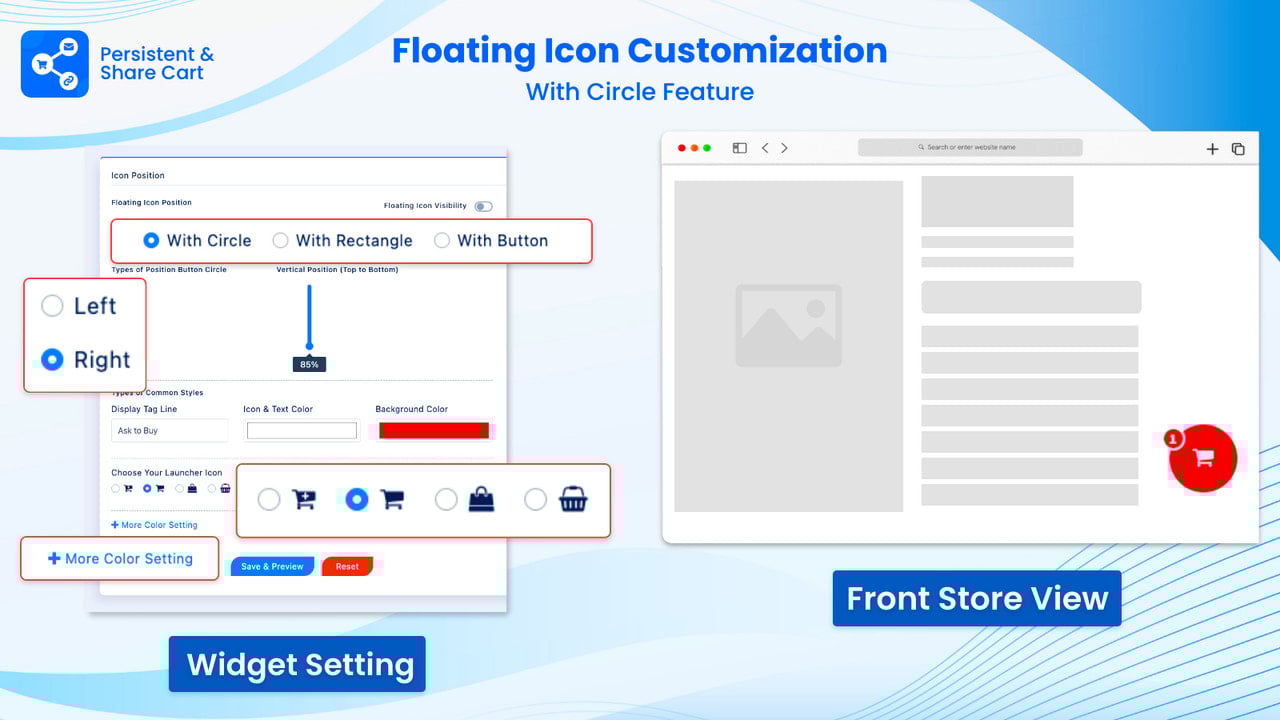
Task: Select the enlarged cart-plus icon radio button
Action: 269,499
